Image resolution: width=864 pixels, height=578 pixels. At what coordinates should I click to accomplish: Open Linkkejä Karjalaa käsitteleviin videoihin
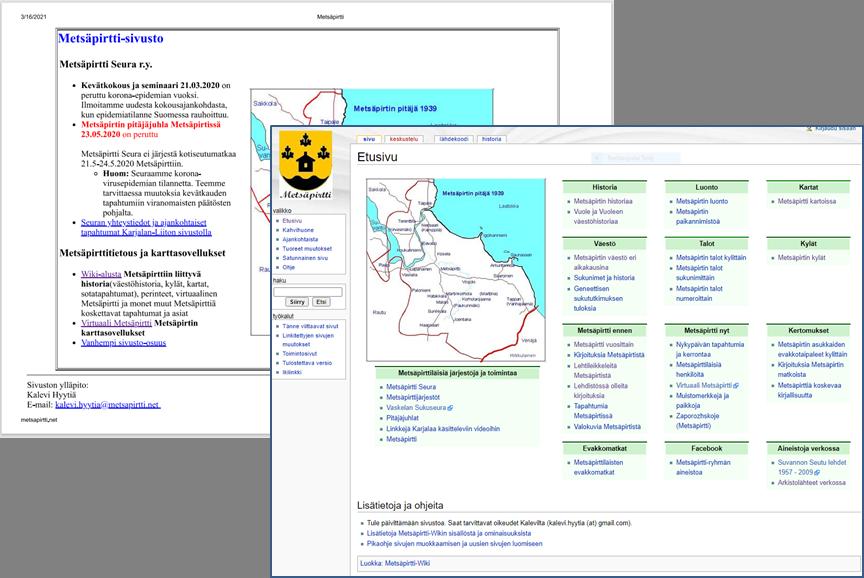443,429
